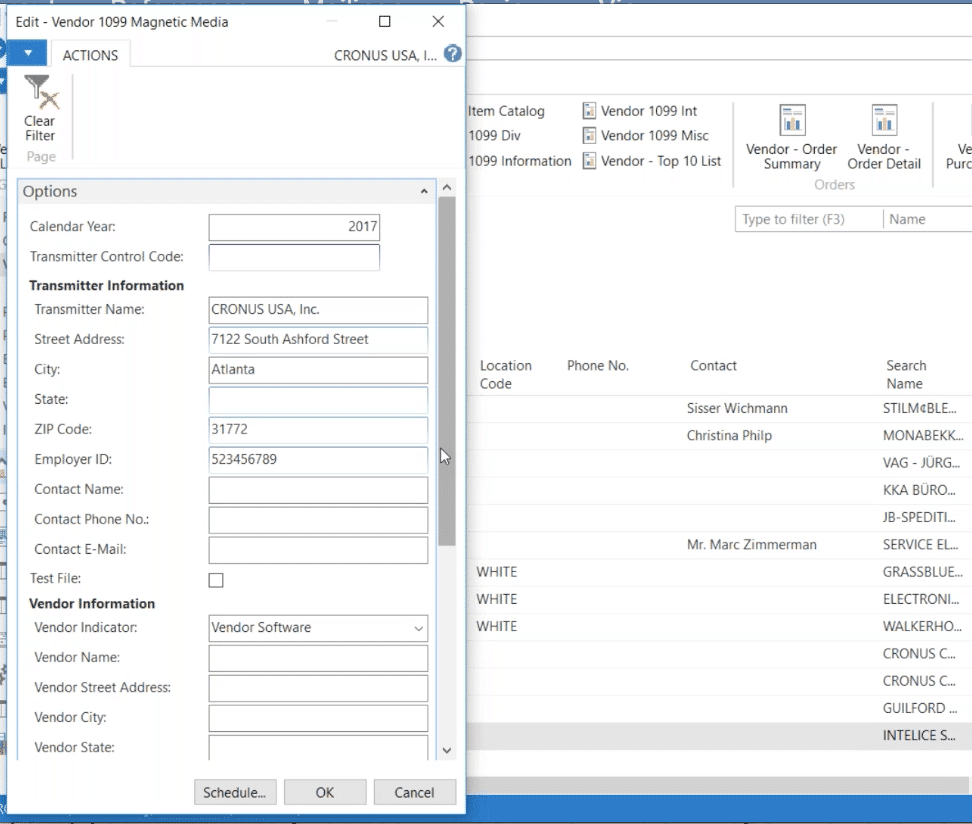The height and width of the screenshot is (824, 972).
Task: Select the VAG - JÜRG... search name cell
Action: 921,463
